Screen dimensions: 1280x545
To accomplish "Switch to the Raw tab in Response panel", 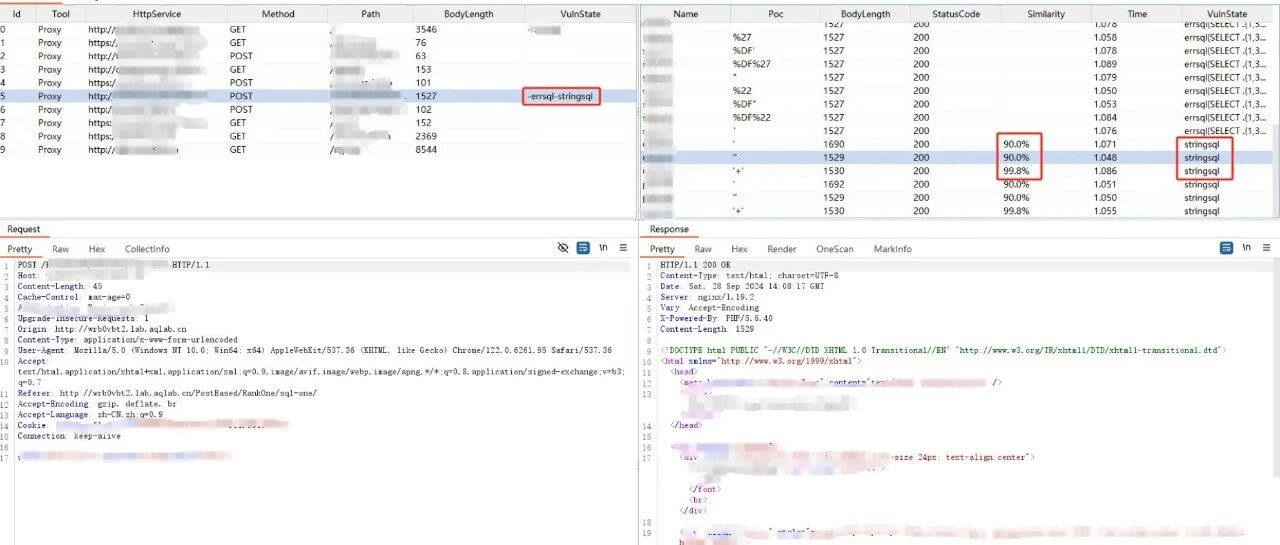I will pyautogui.click(x=704, y=249).
